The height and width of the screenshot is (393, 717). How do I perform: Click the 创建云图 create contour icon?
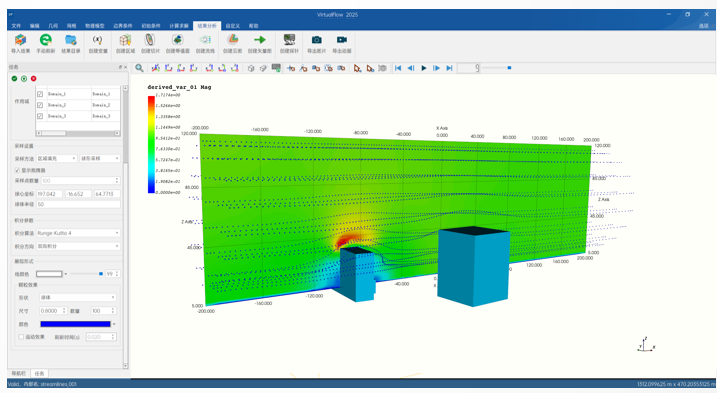pyautogui.click(x=233, y=40)
